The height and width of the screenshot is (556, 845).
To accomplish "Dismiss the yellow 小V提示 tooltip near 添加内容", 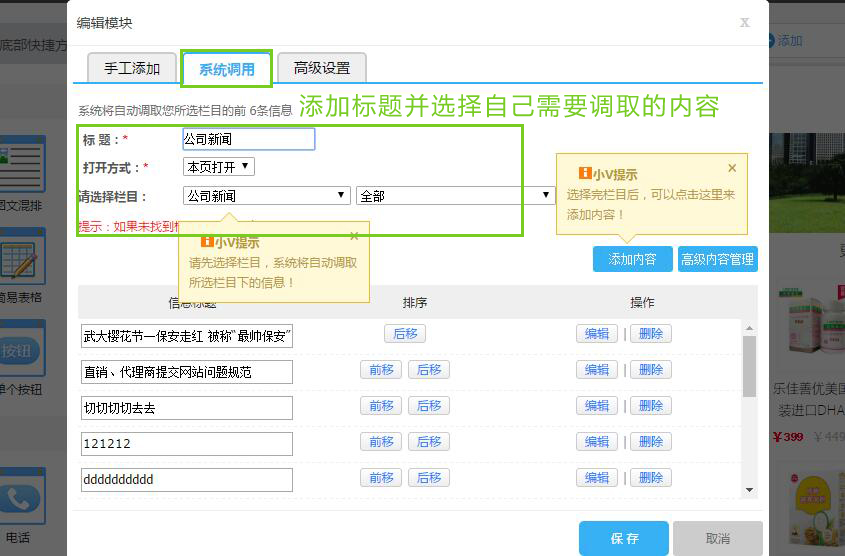I will pyautogui.click(x=732, y=168).
